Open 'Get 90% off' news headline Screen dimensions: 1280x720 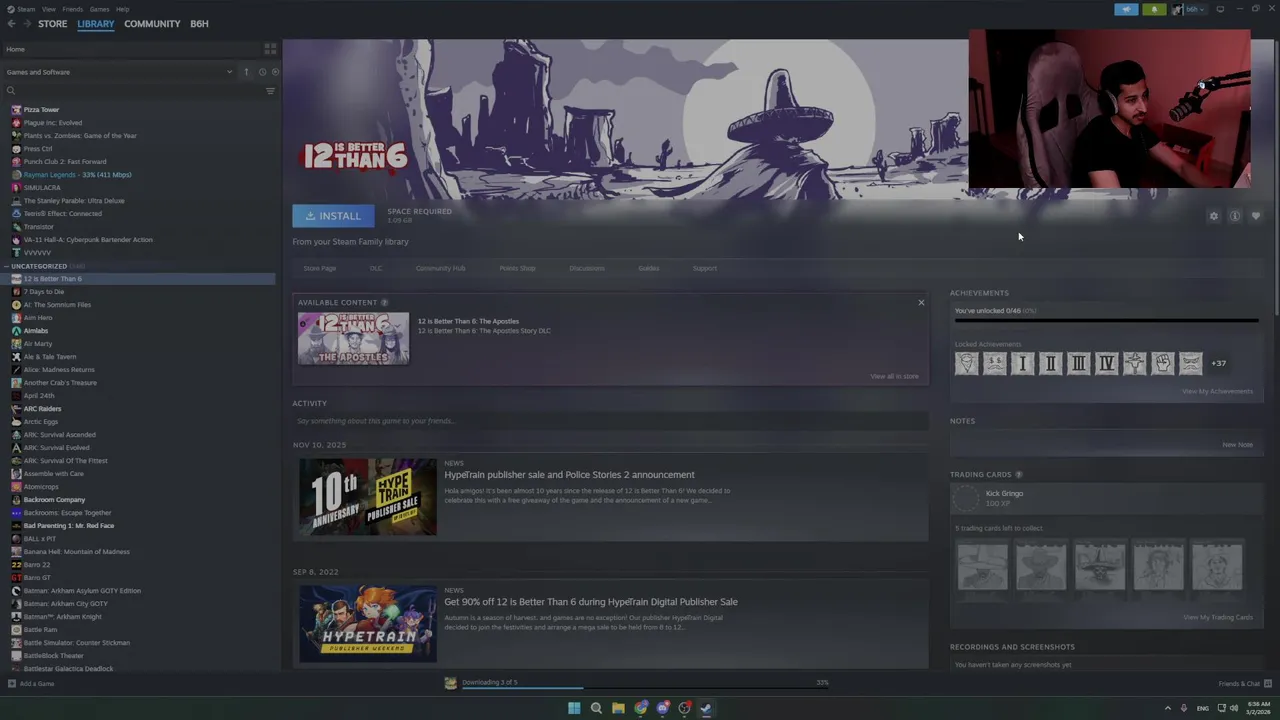(x=591, y=602)
